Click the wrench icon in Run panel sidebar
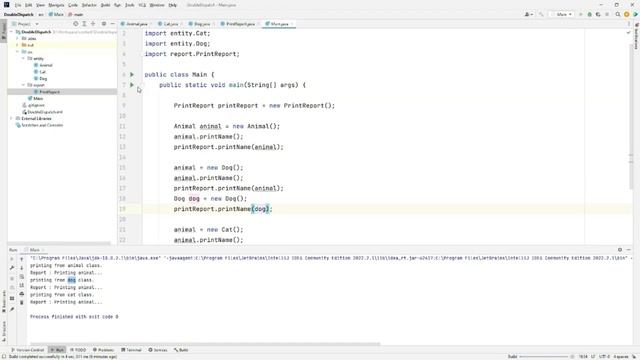 coord(12,268)
